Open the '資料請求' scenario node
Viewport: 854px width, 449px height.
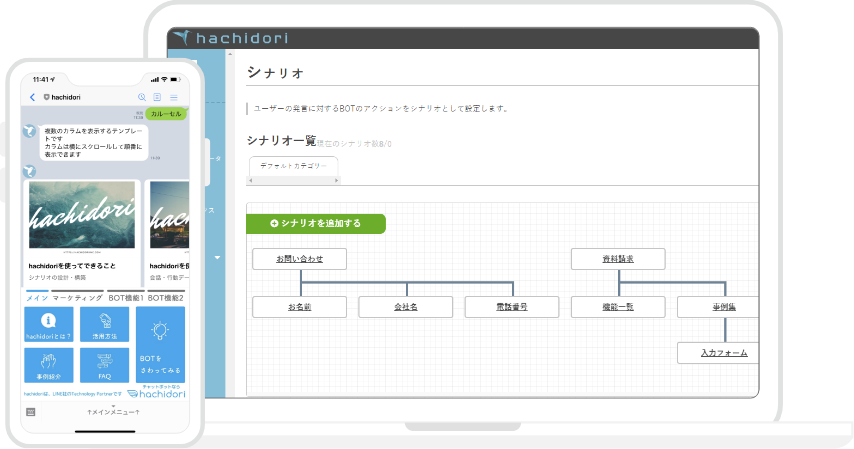tap(618, 259)
